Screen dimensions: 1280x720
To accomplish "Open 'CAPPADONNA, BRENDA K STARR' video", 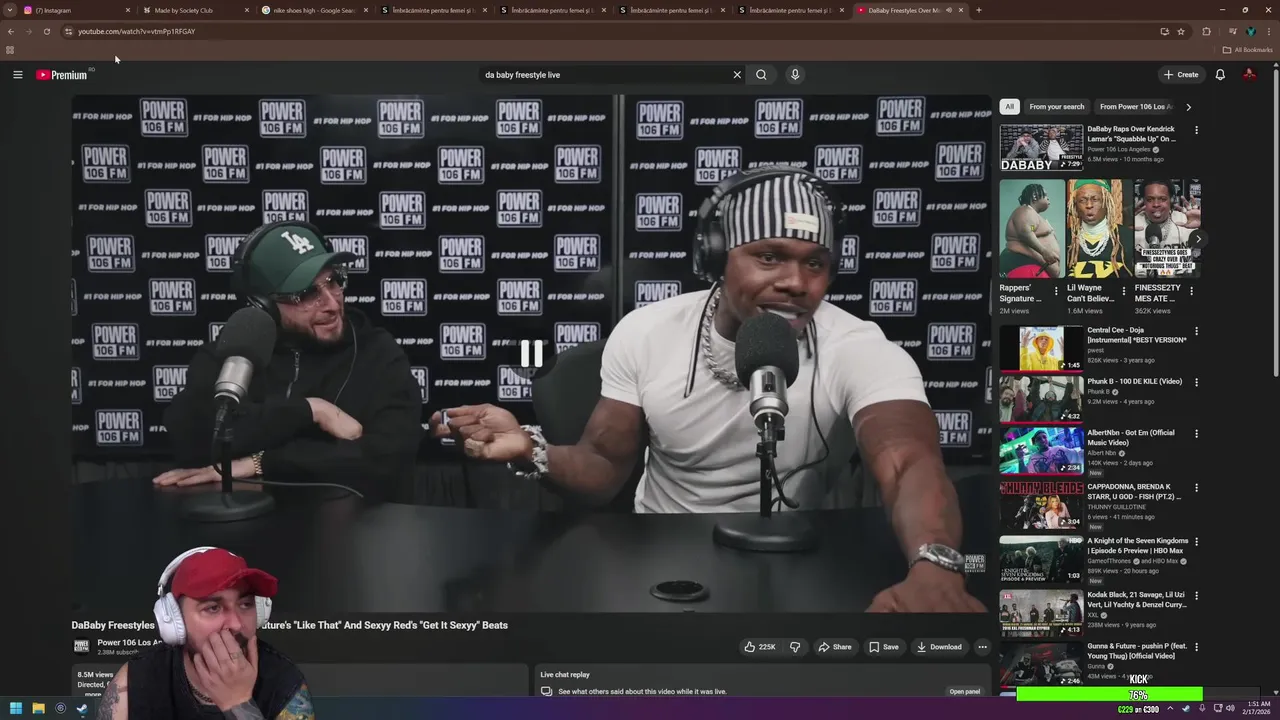I will click(x=1041, y=505).
